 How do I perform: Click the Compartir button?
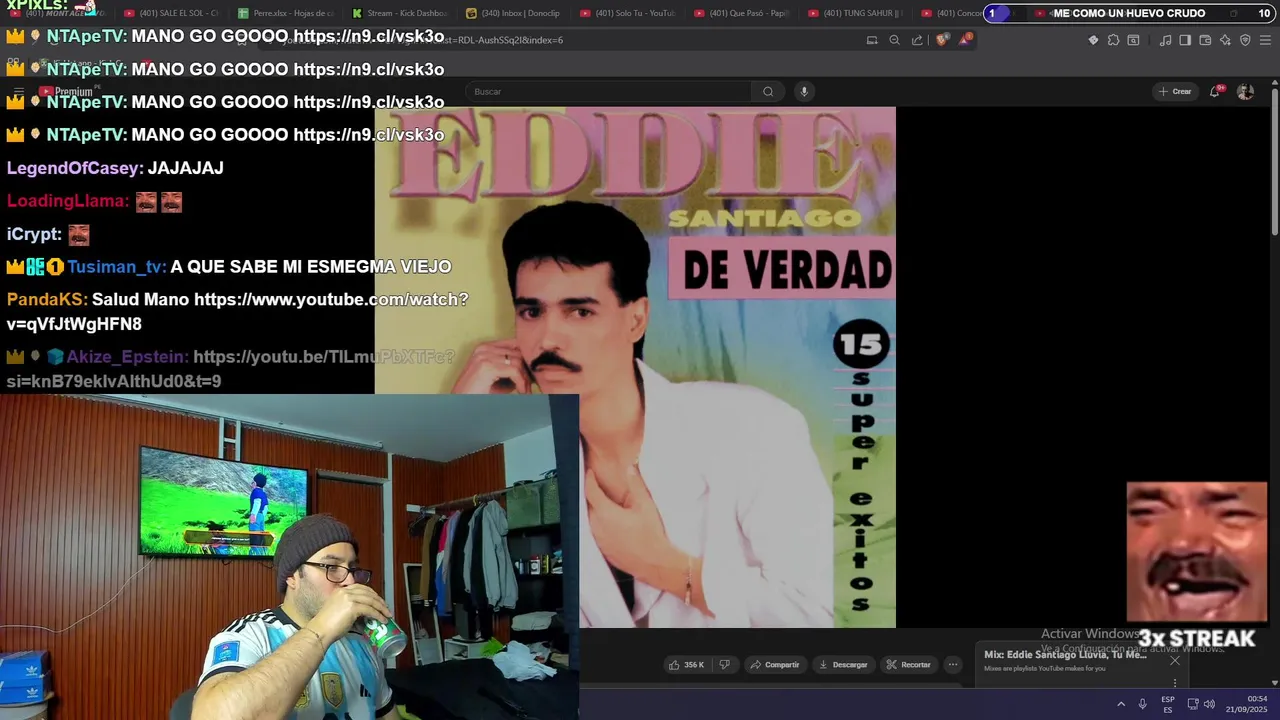click(x=775, y=665)
